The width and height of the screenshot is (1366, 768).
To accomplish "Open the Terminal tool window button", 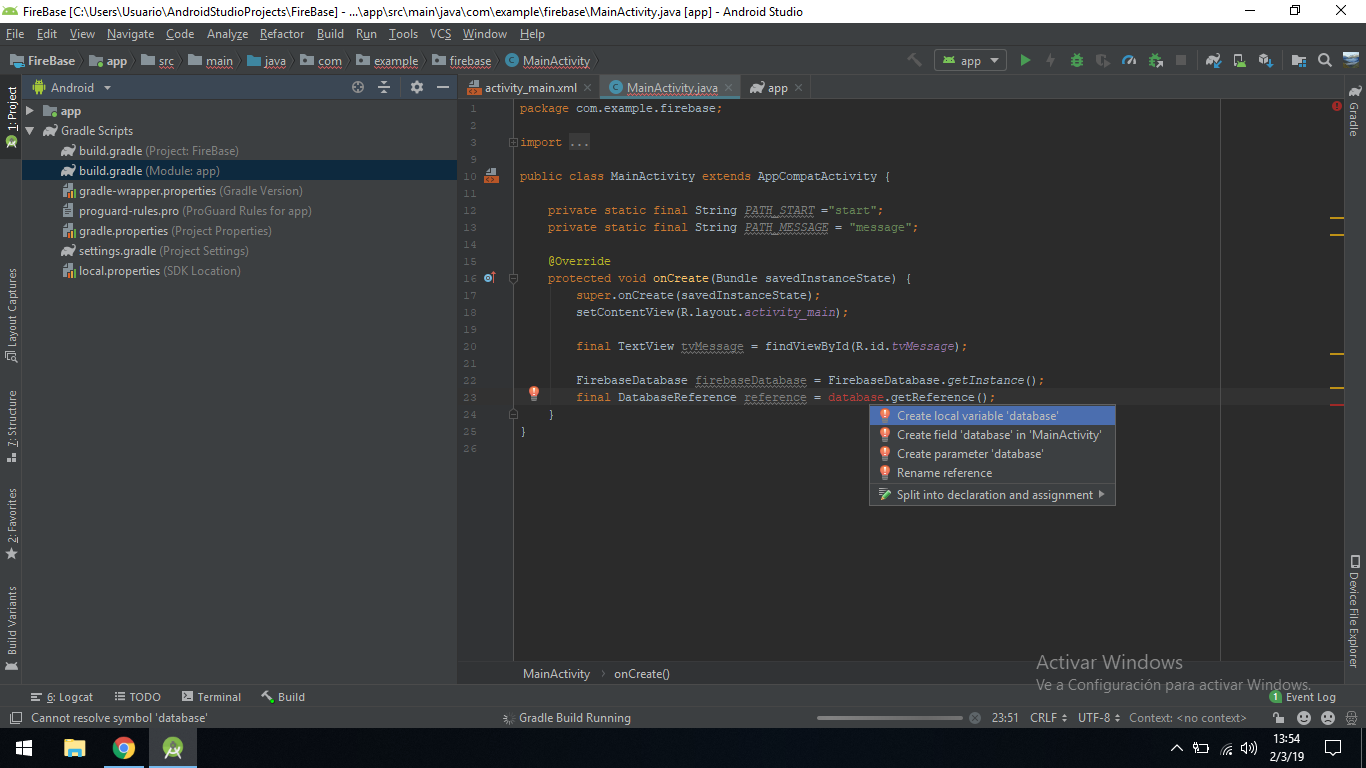I will pyautogui.click(x=211, y=697).
